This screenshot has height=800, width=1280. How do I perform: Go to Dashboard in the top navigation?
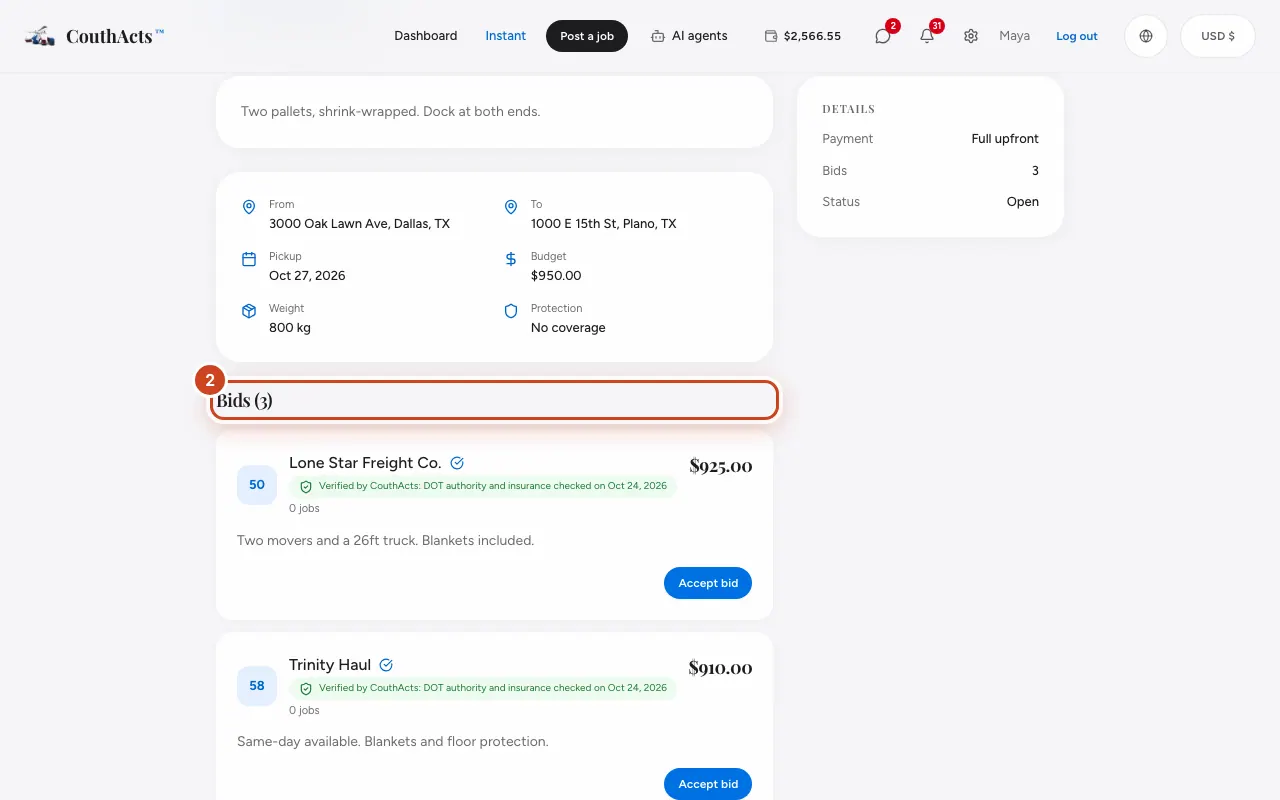pyautogui.click(x=426, y=36)
